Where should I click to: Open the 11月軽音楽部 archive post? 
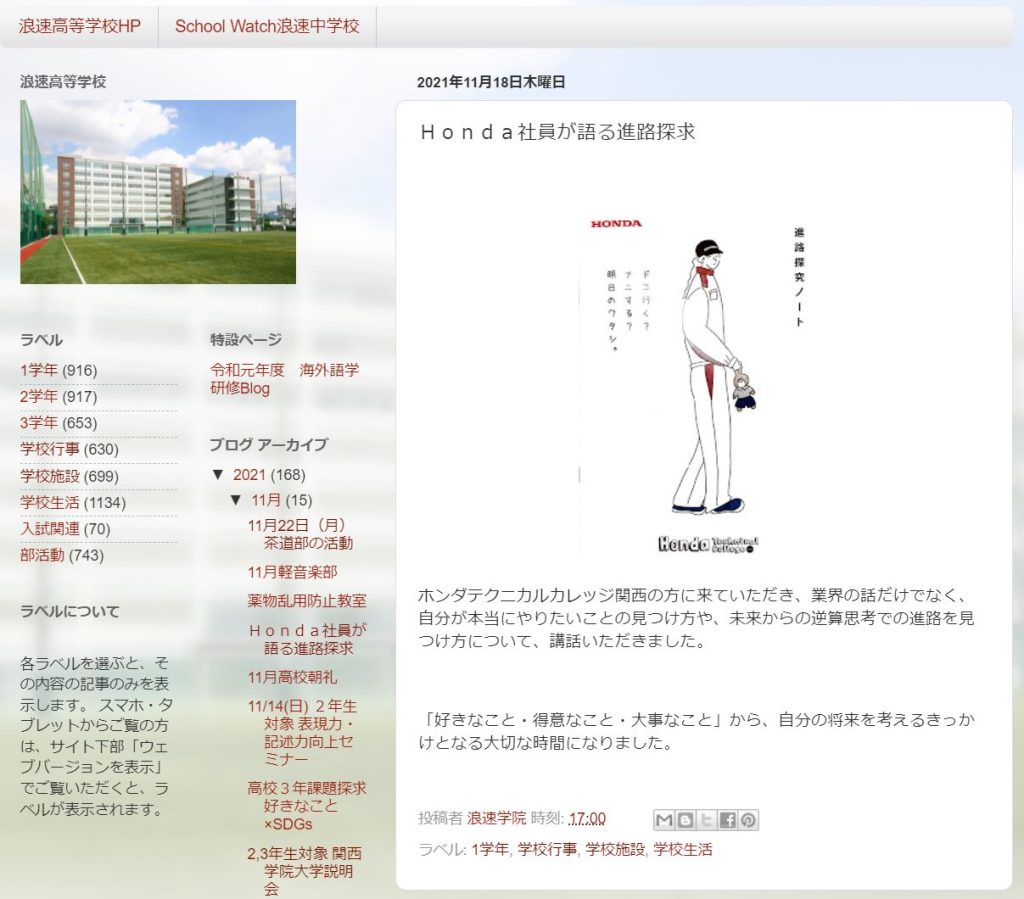[292, 572]
